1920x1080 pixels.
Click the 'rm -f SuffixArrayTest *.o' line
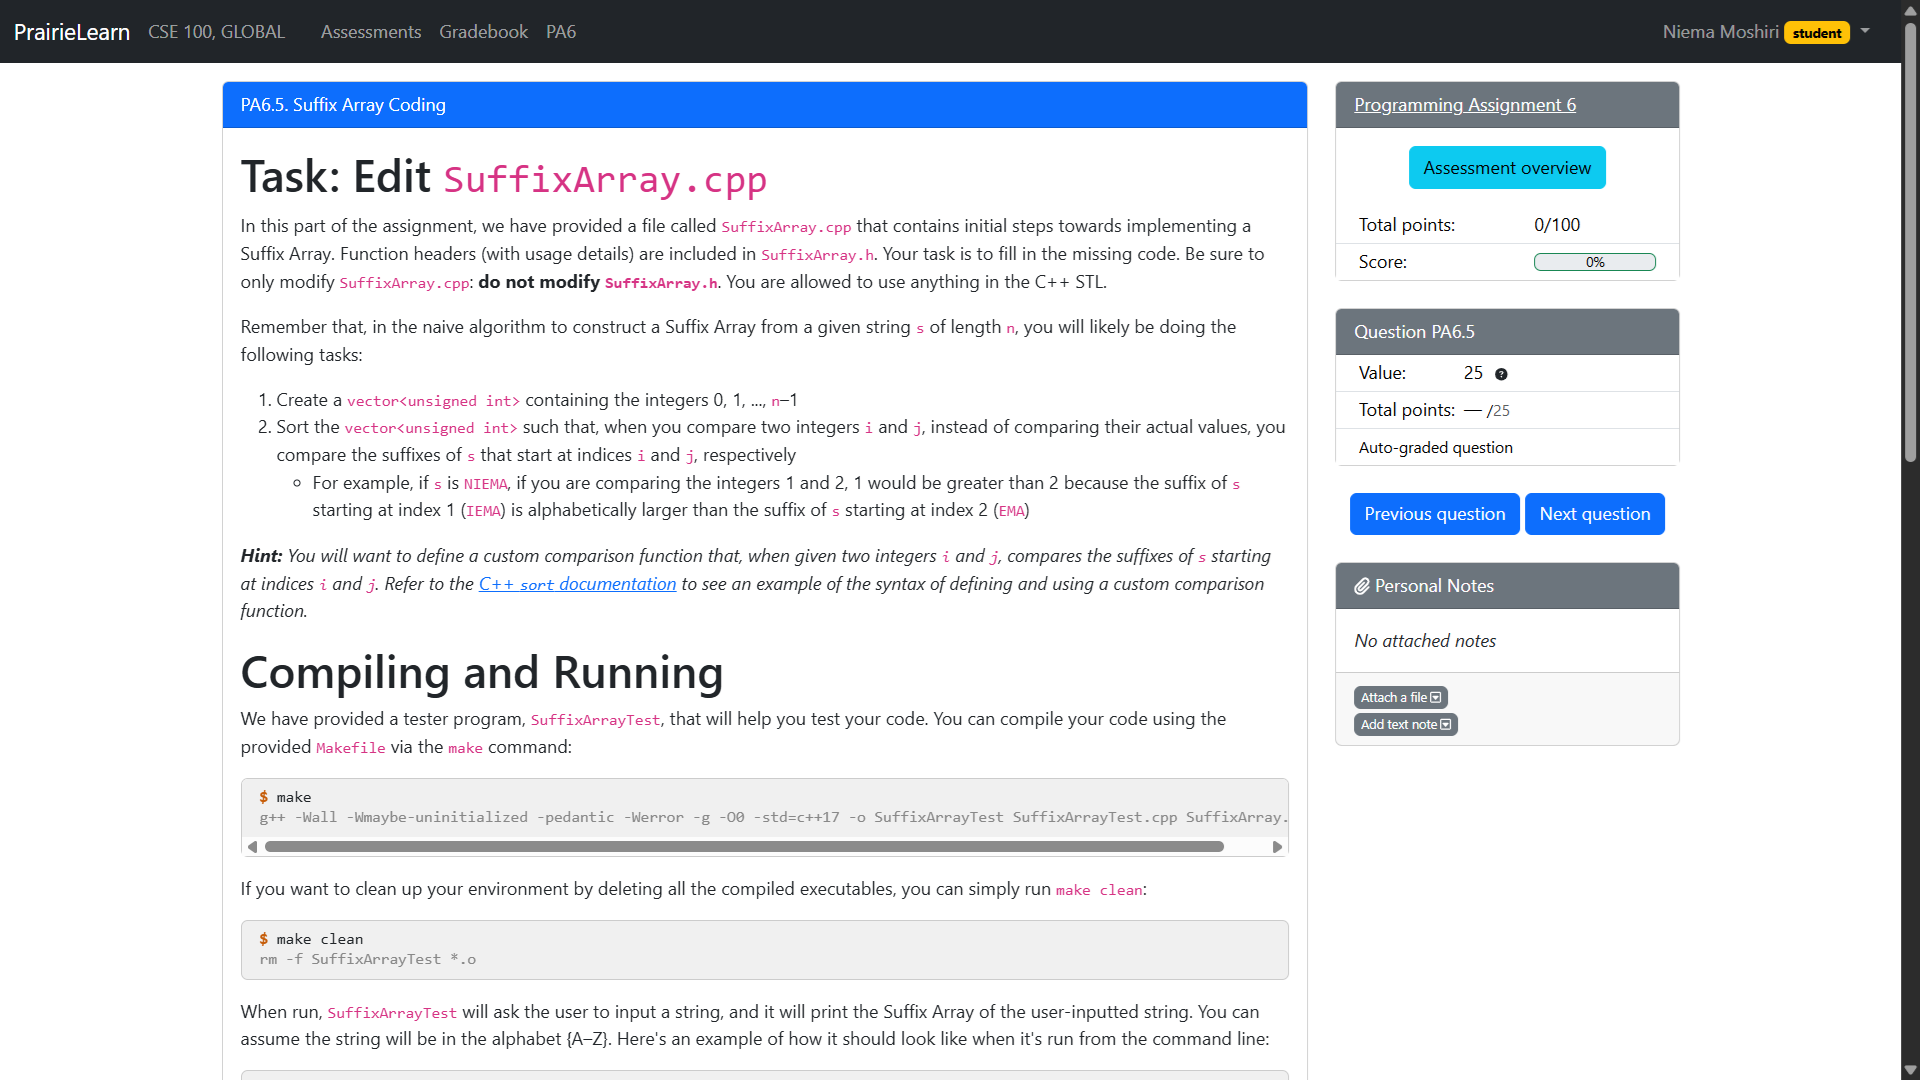coord(368,959)
